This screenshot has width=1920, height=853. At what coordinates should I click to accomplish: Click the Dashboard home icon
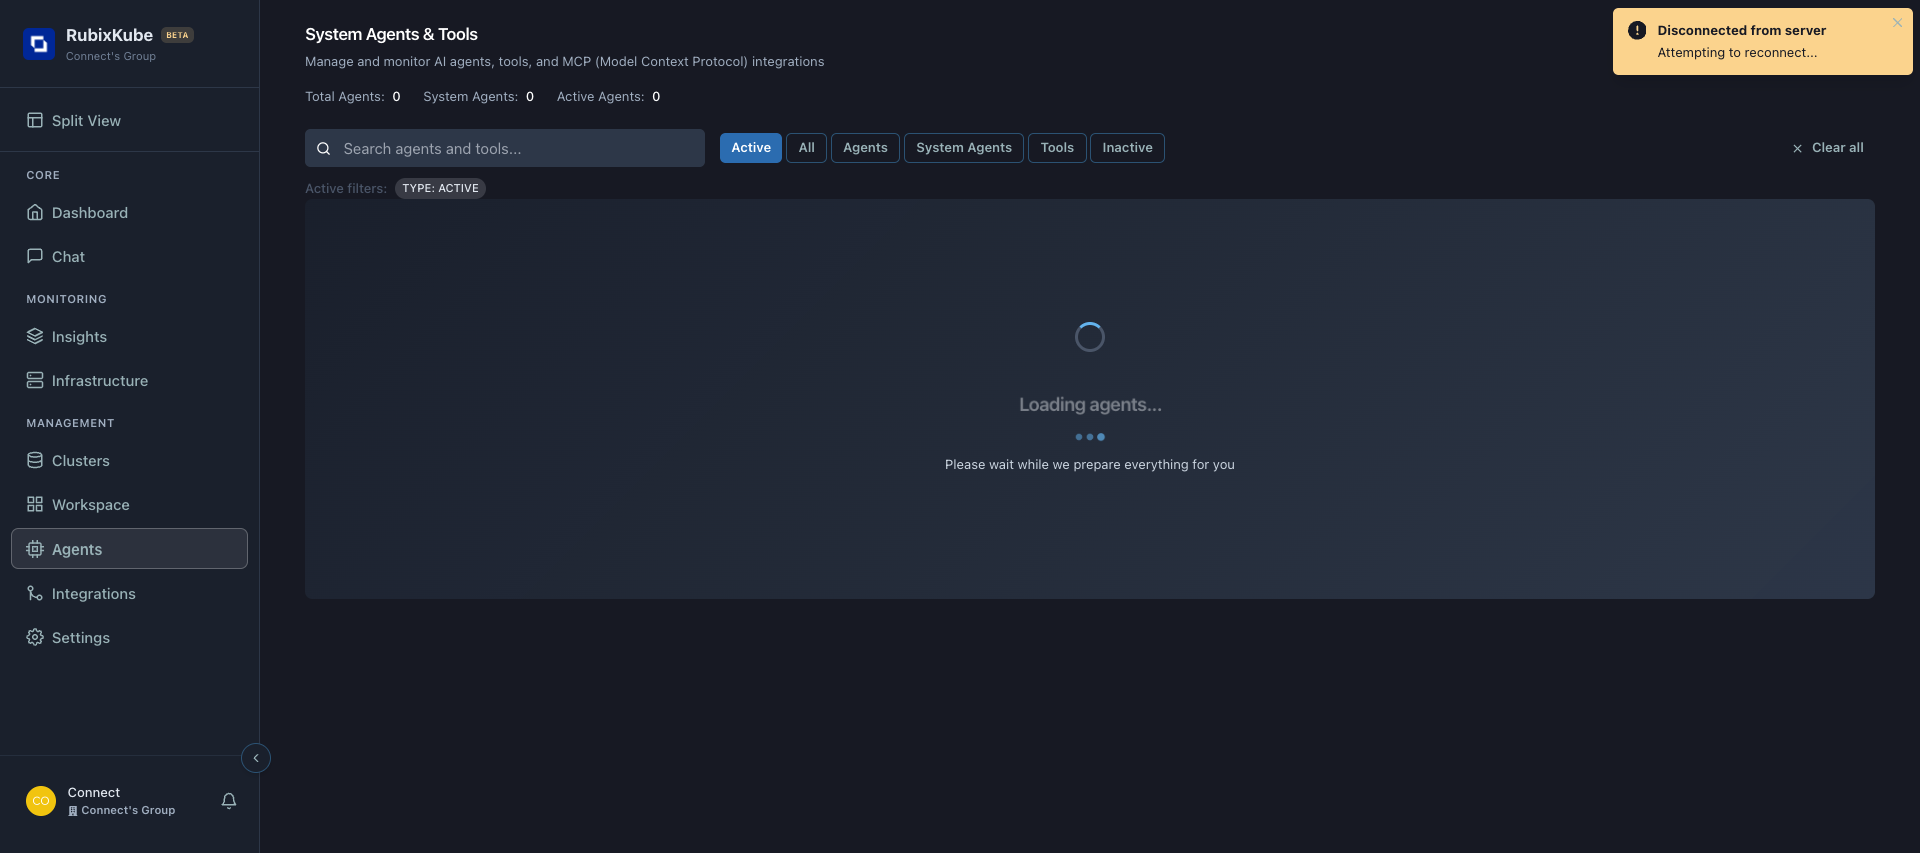coord(35,212)
